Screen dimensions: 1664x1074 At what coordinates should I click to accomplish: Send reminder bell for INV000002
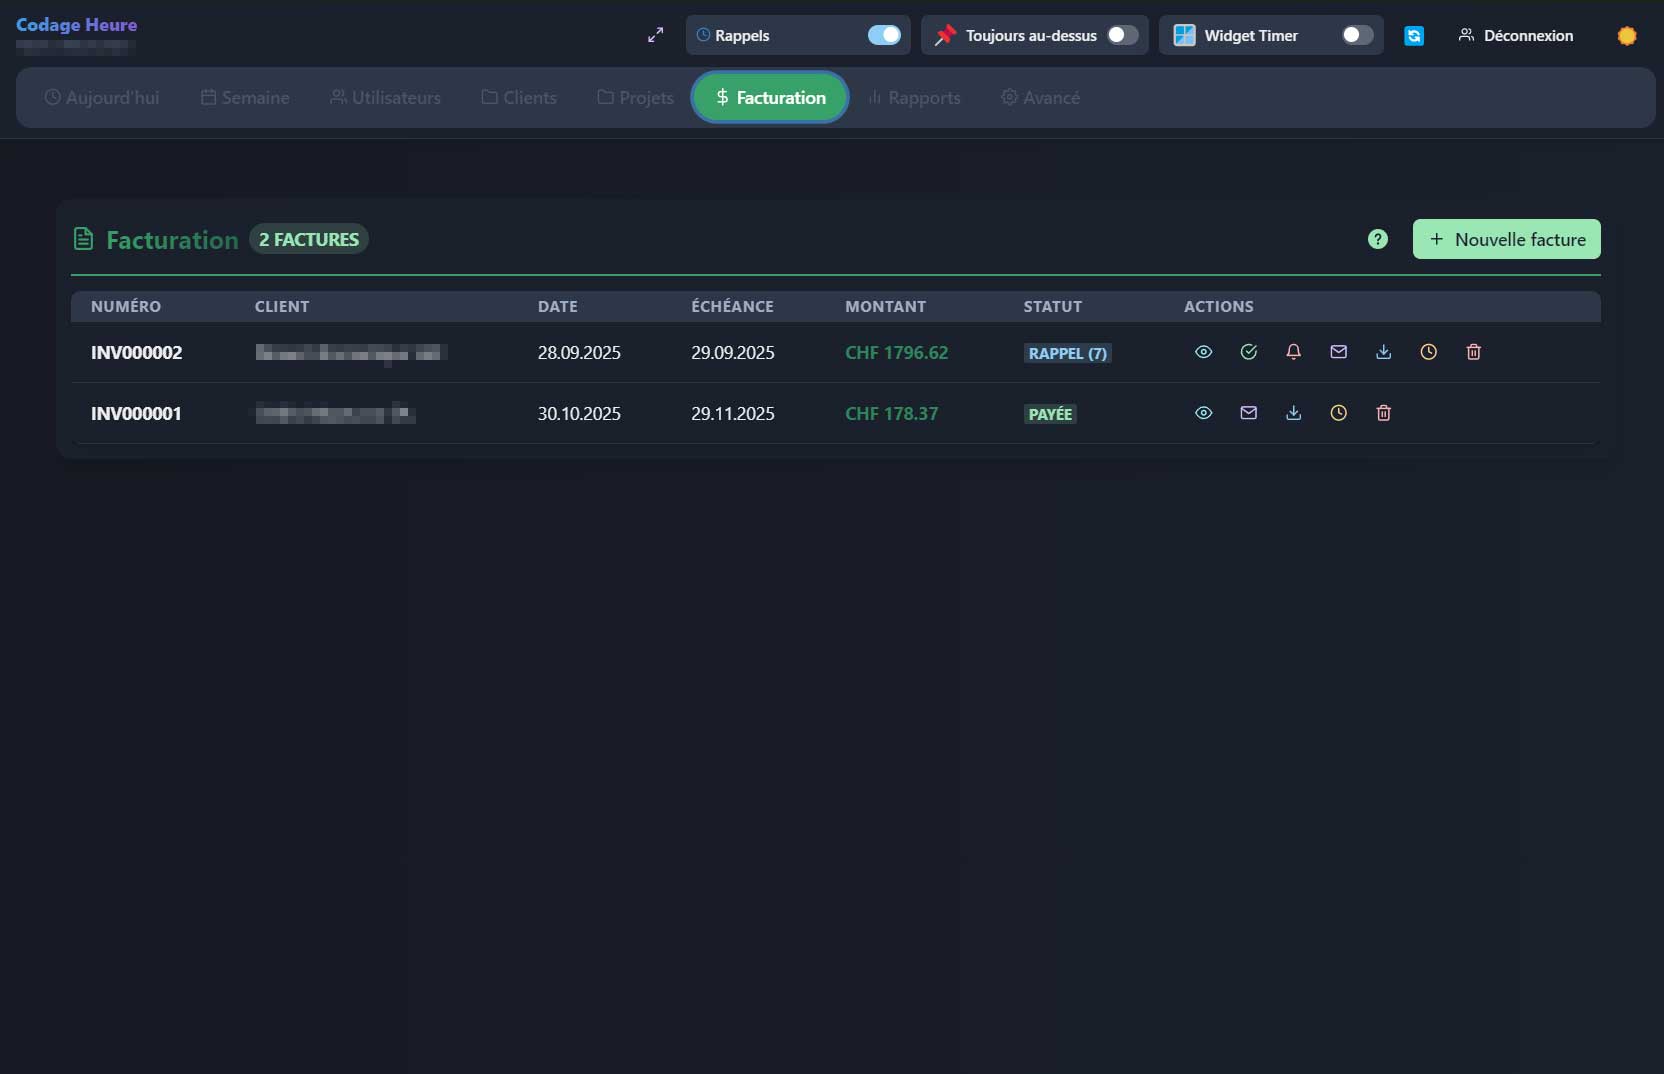(x=1293, y=352)
